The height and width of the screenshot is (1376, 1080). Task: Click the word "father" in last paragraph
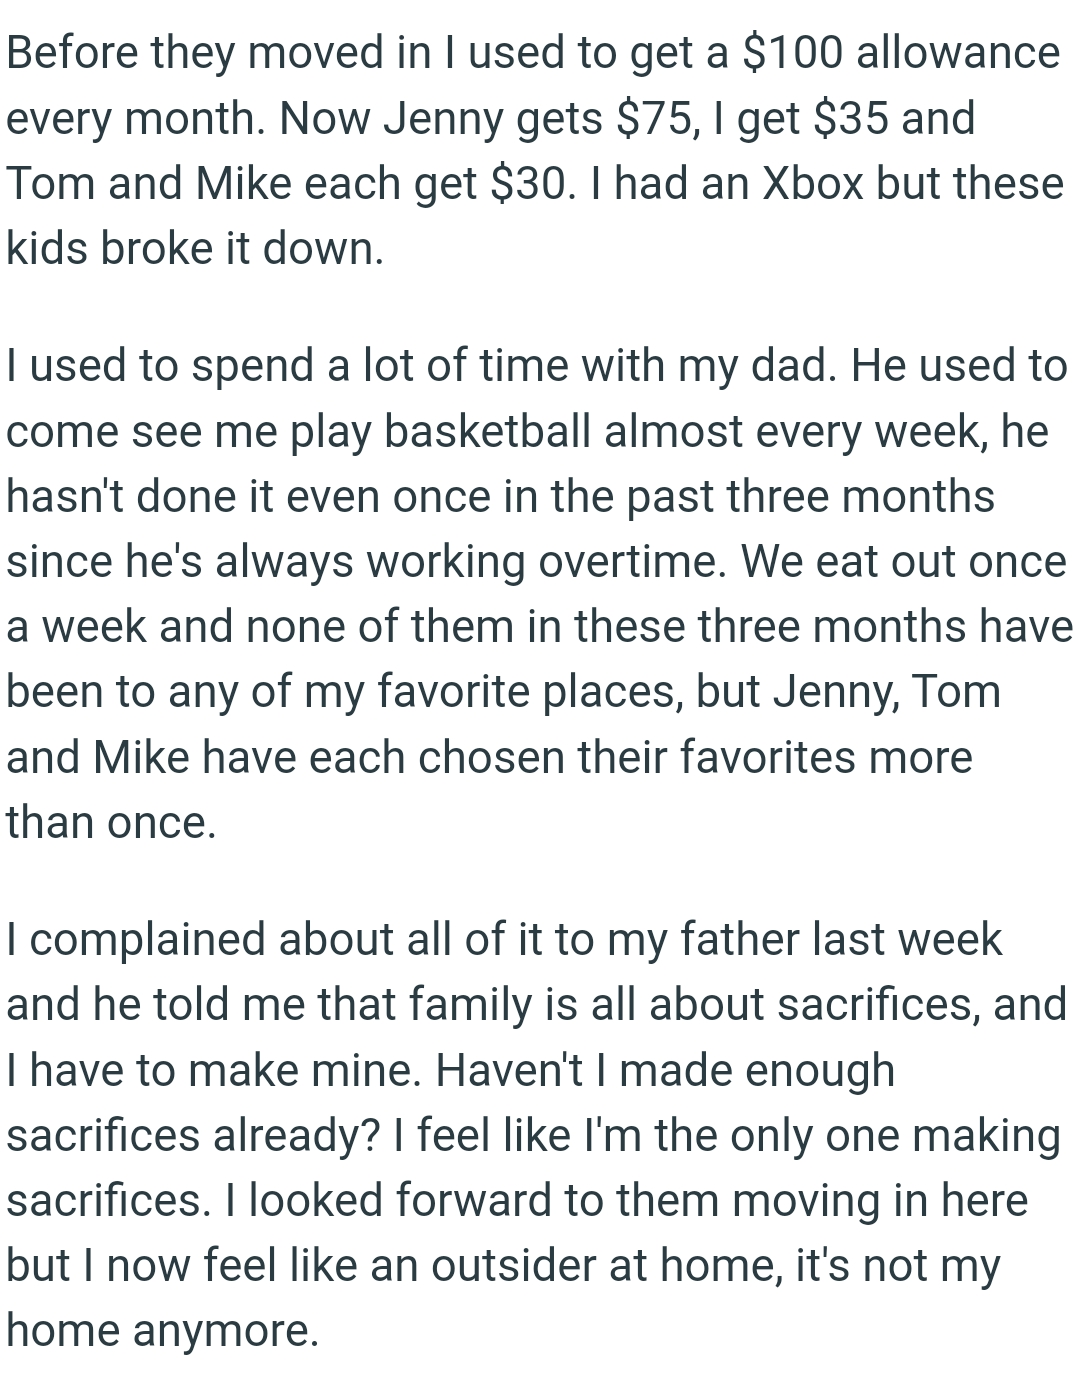[740, 940]
